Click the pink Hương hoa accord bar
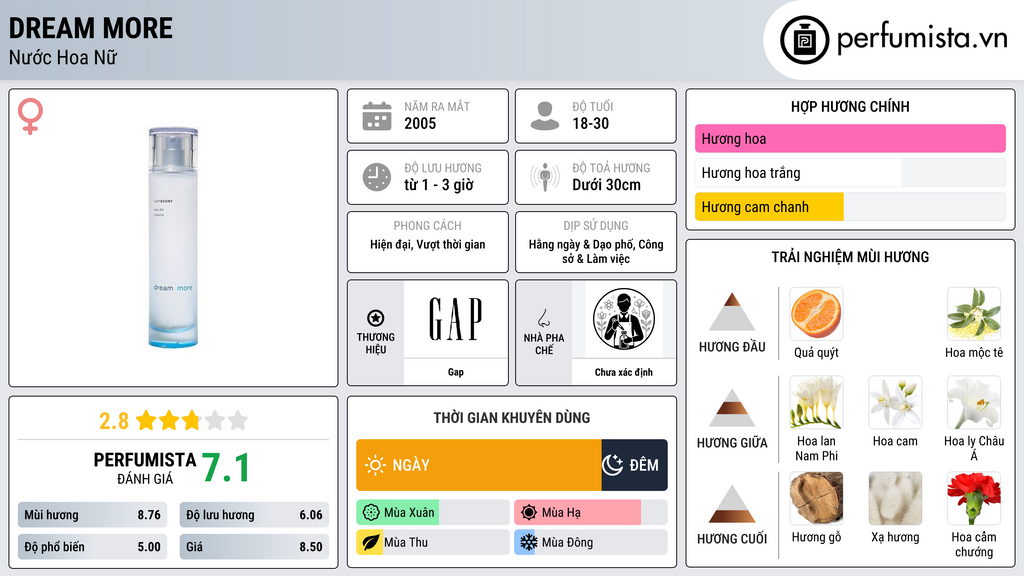Viewport: 1024px width, 576px height. [850, 138]
